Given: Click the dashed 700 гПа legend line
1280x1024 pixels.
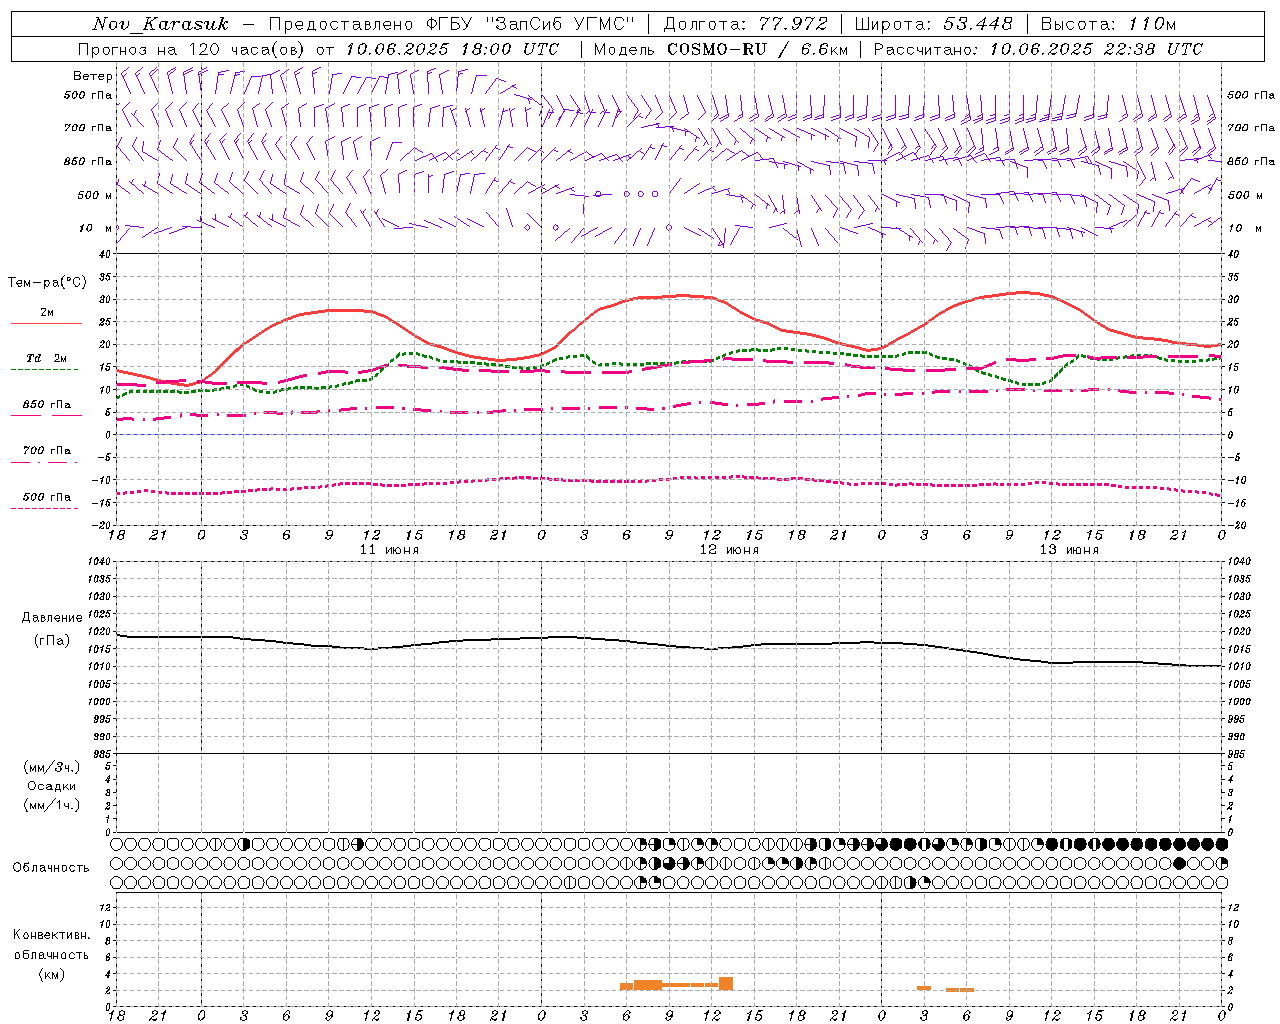Looking at the screenshot, I should (x=44, y=463).
